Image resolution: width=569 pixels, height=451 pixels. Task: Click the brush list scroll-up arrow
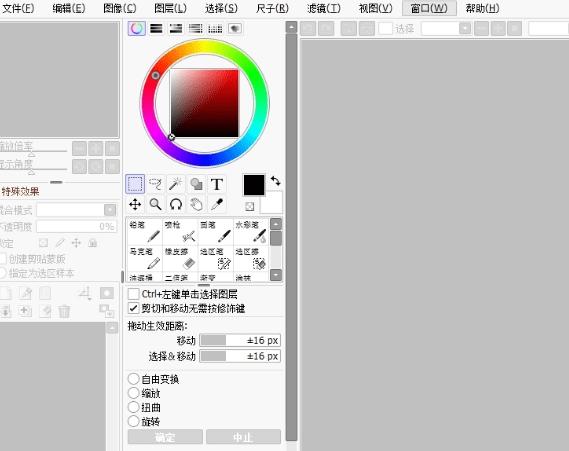[276, 224]
